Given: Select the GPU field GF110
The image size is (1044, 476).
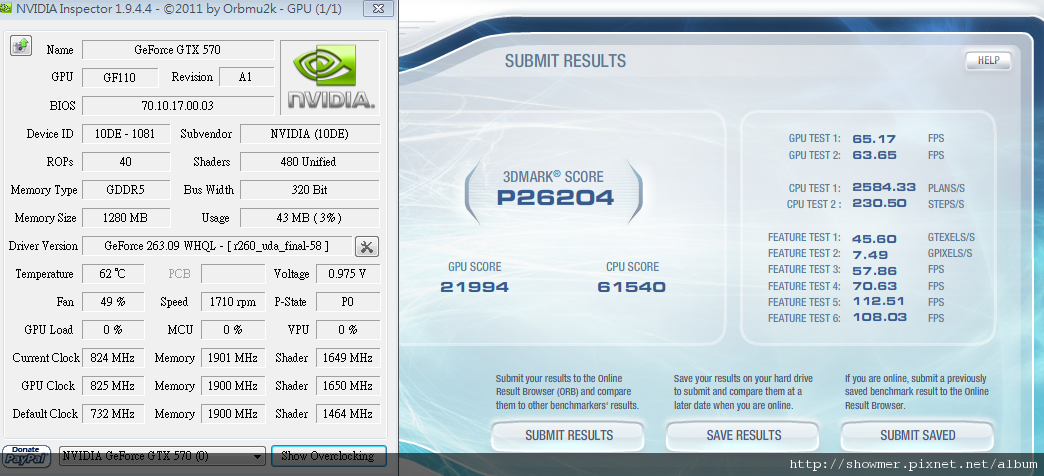Looking at the screenshot, I should pyautogui.click(x=120, y=78).
